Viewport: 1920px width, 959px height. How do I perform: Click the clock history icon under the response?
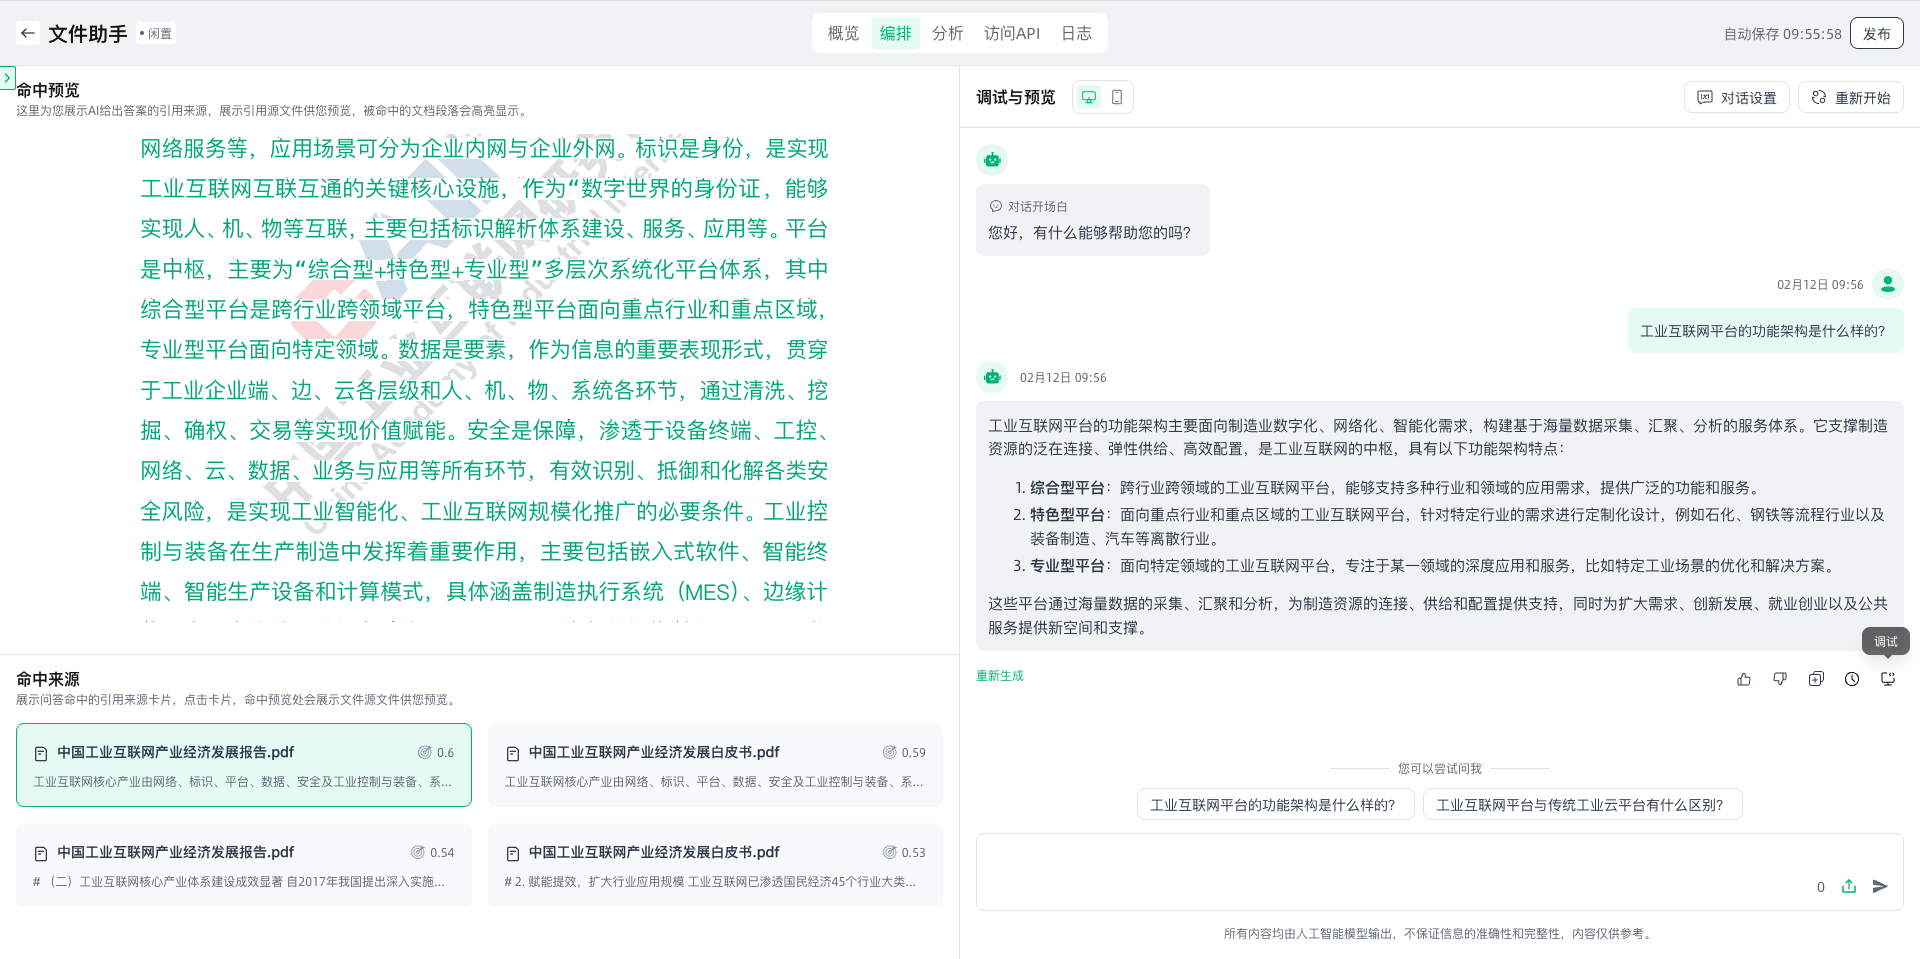(1852, 679)
